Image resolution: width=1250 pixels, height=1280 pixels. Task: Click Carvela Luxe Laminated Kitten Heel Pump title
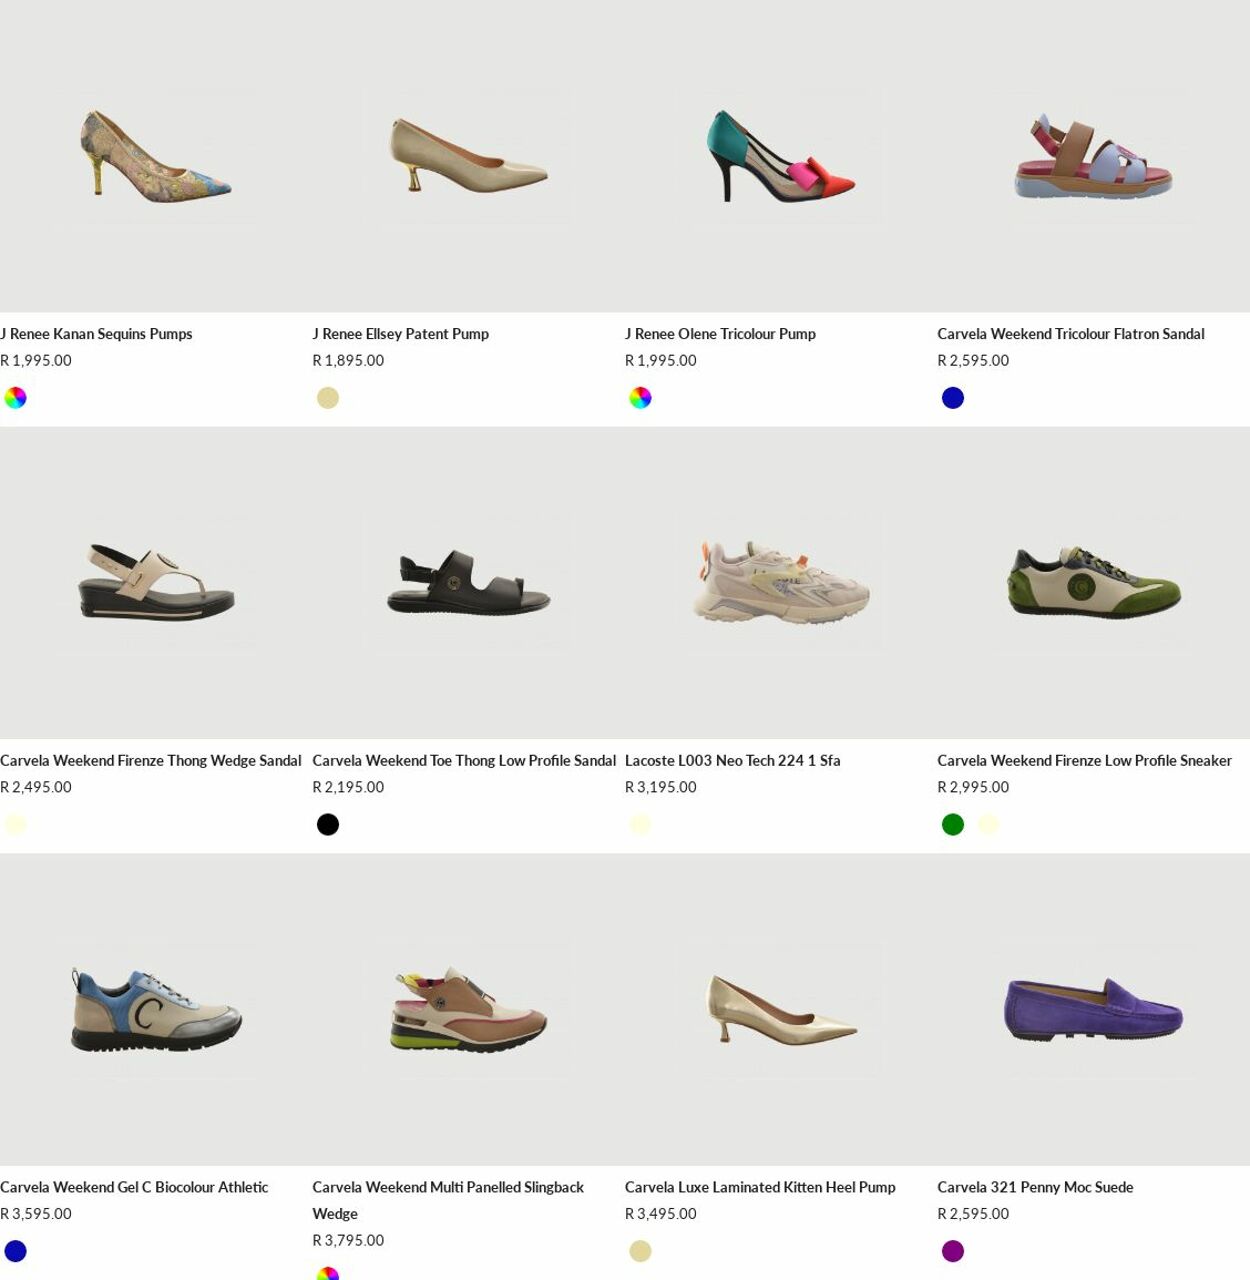coord(760,1188)
